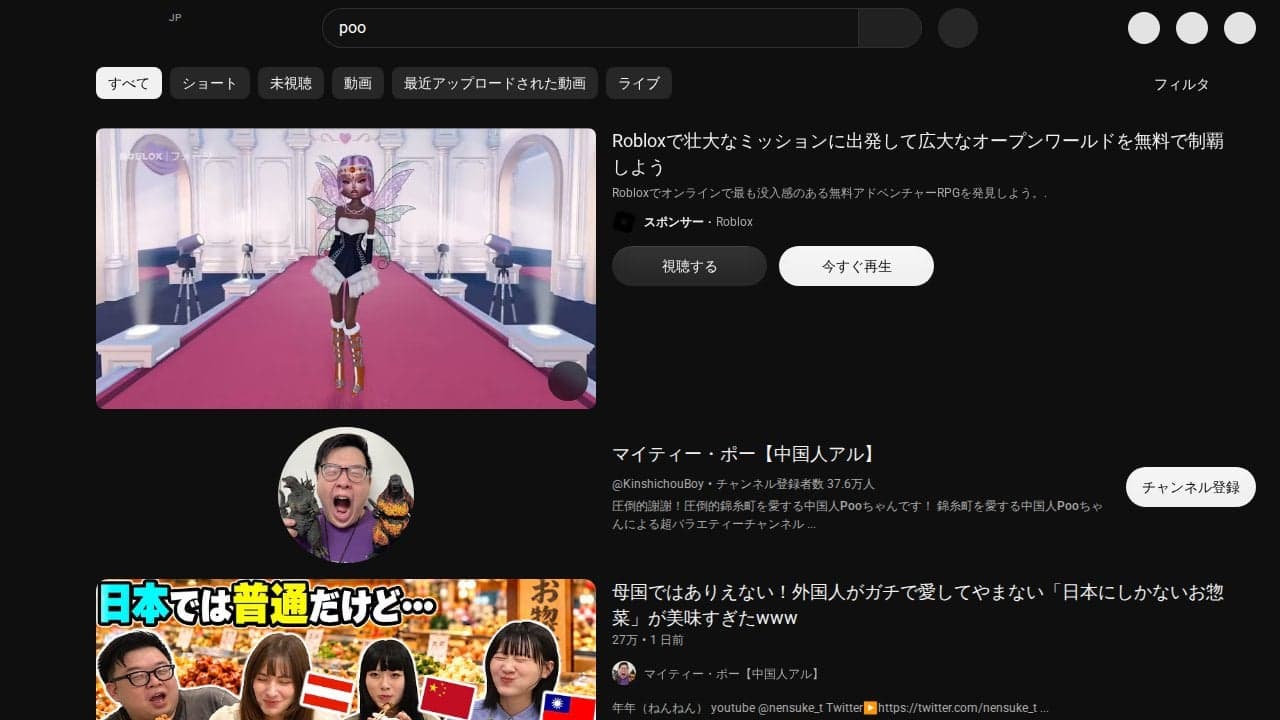Select the 最近アップロードされた動画 chip
This screenshot has height=720, width=1280.
click(495, 83)
